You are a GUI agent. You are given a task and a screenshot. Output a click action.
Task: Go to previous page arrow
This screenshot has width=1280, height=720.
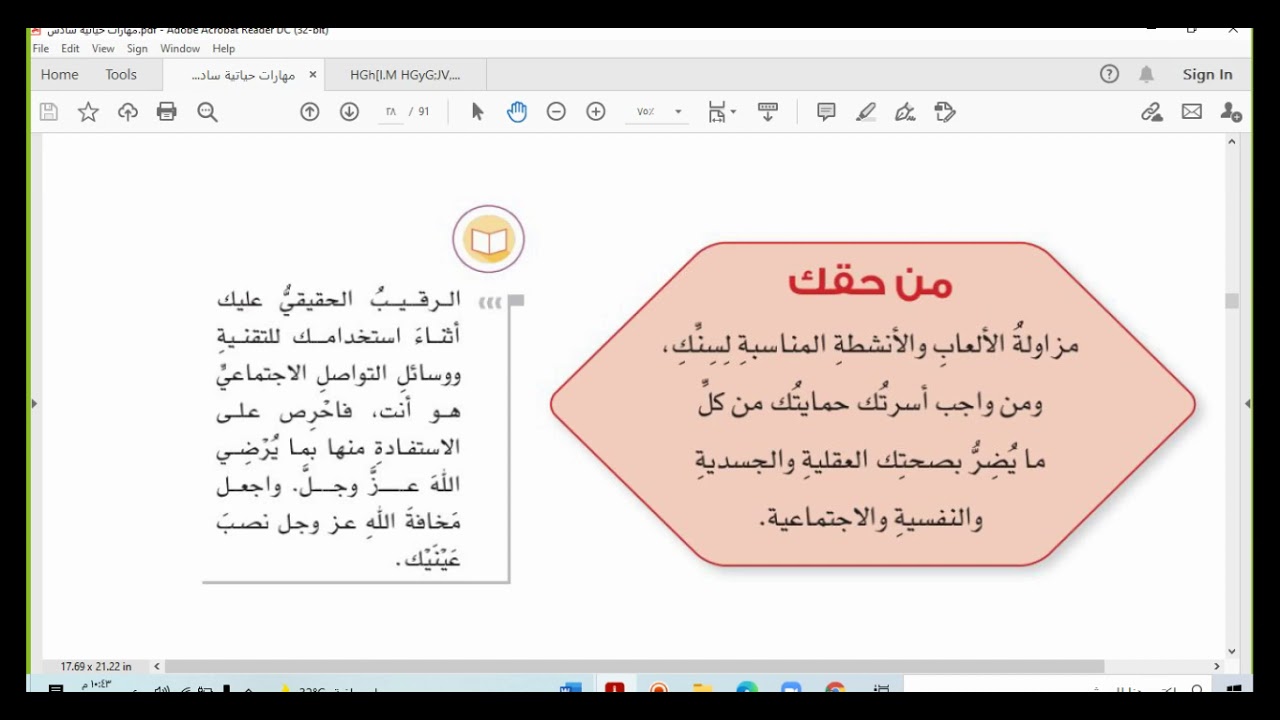(x=310, y=112)
